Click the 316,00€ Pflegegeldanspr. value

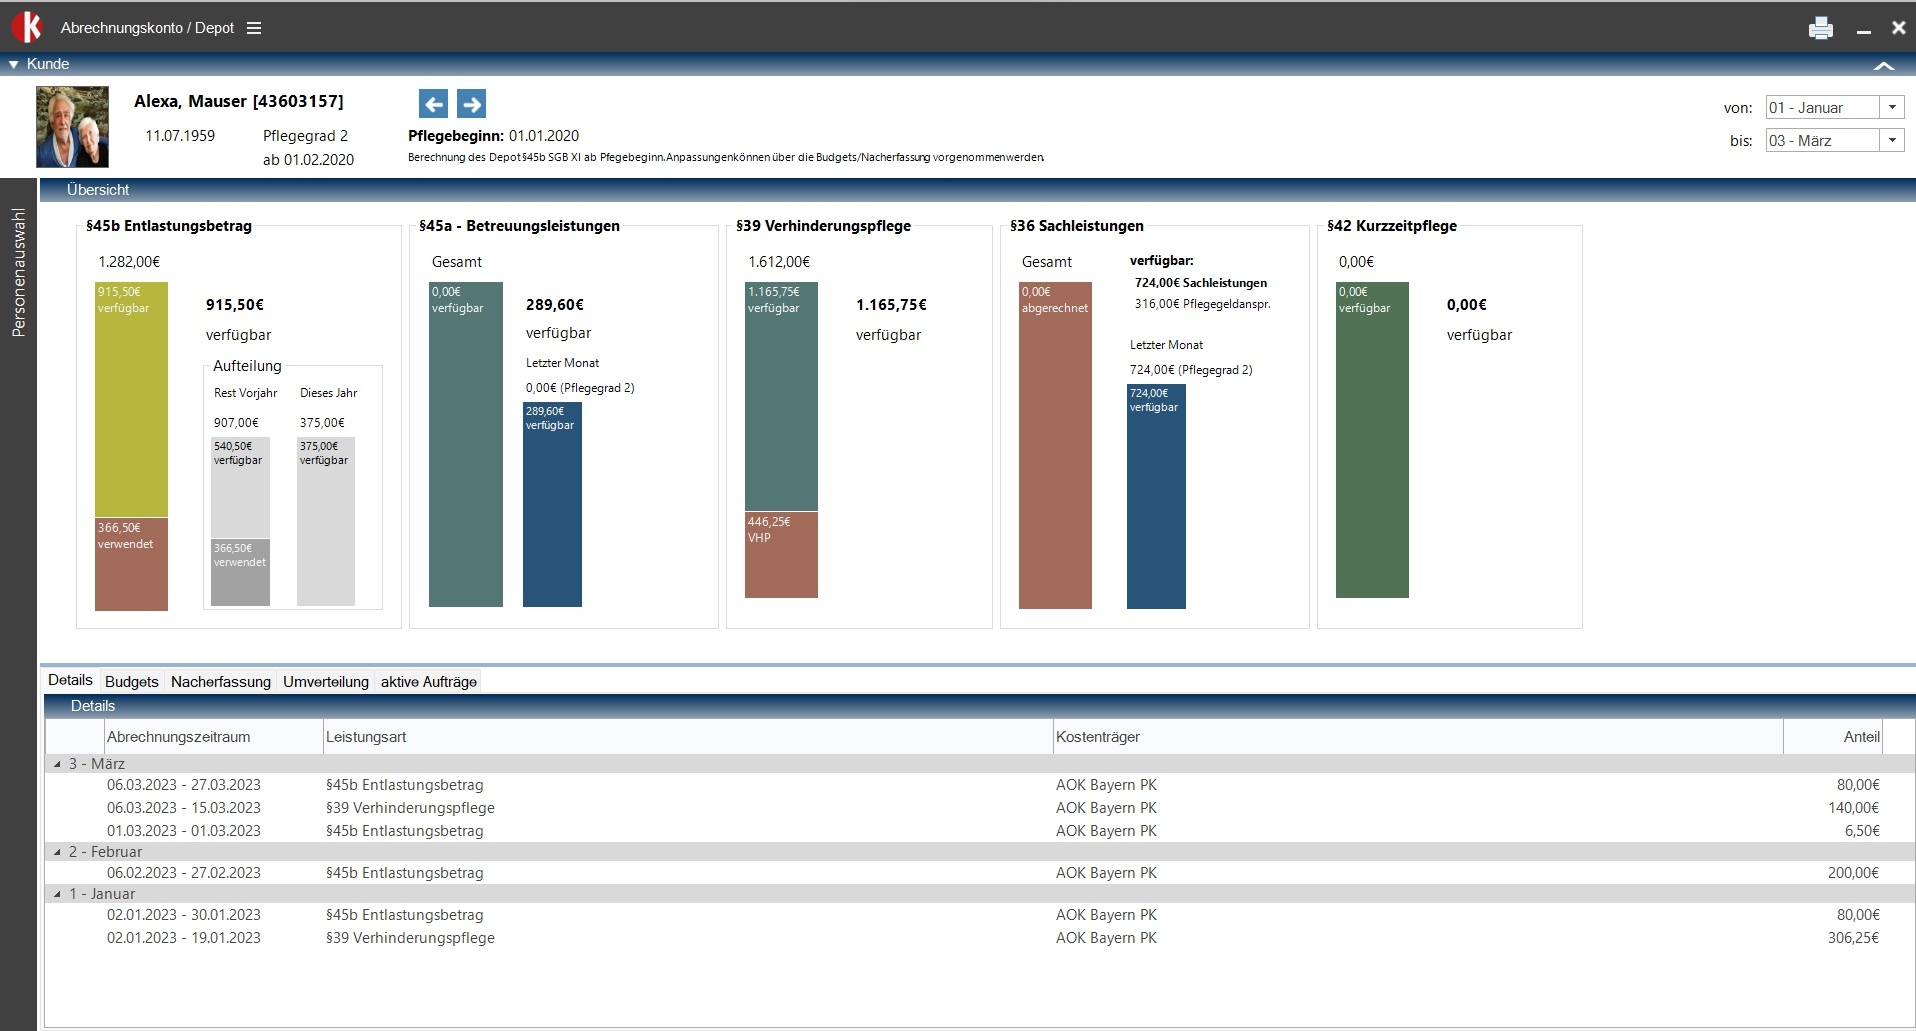(1203, 304)
